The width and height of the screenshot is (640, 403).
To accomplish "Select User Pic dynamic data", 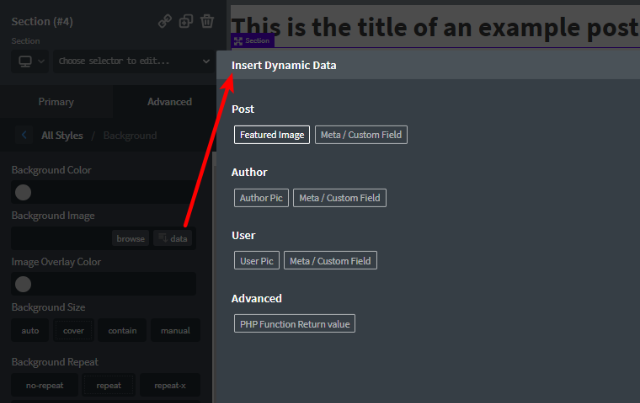I will (x=257, y=261).
